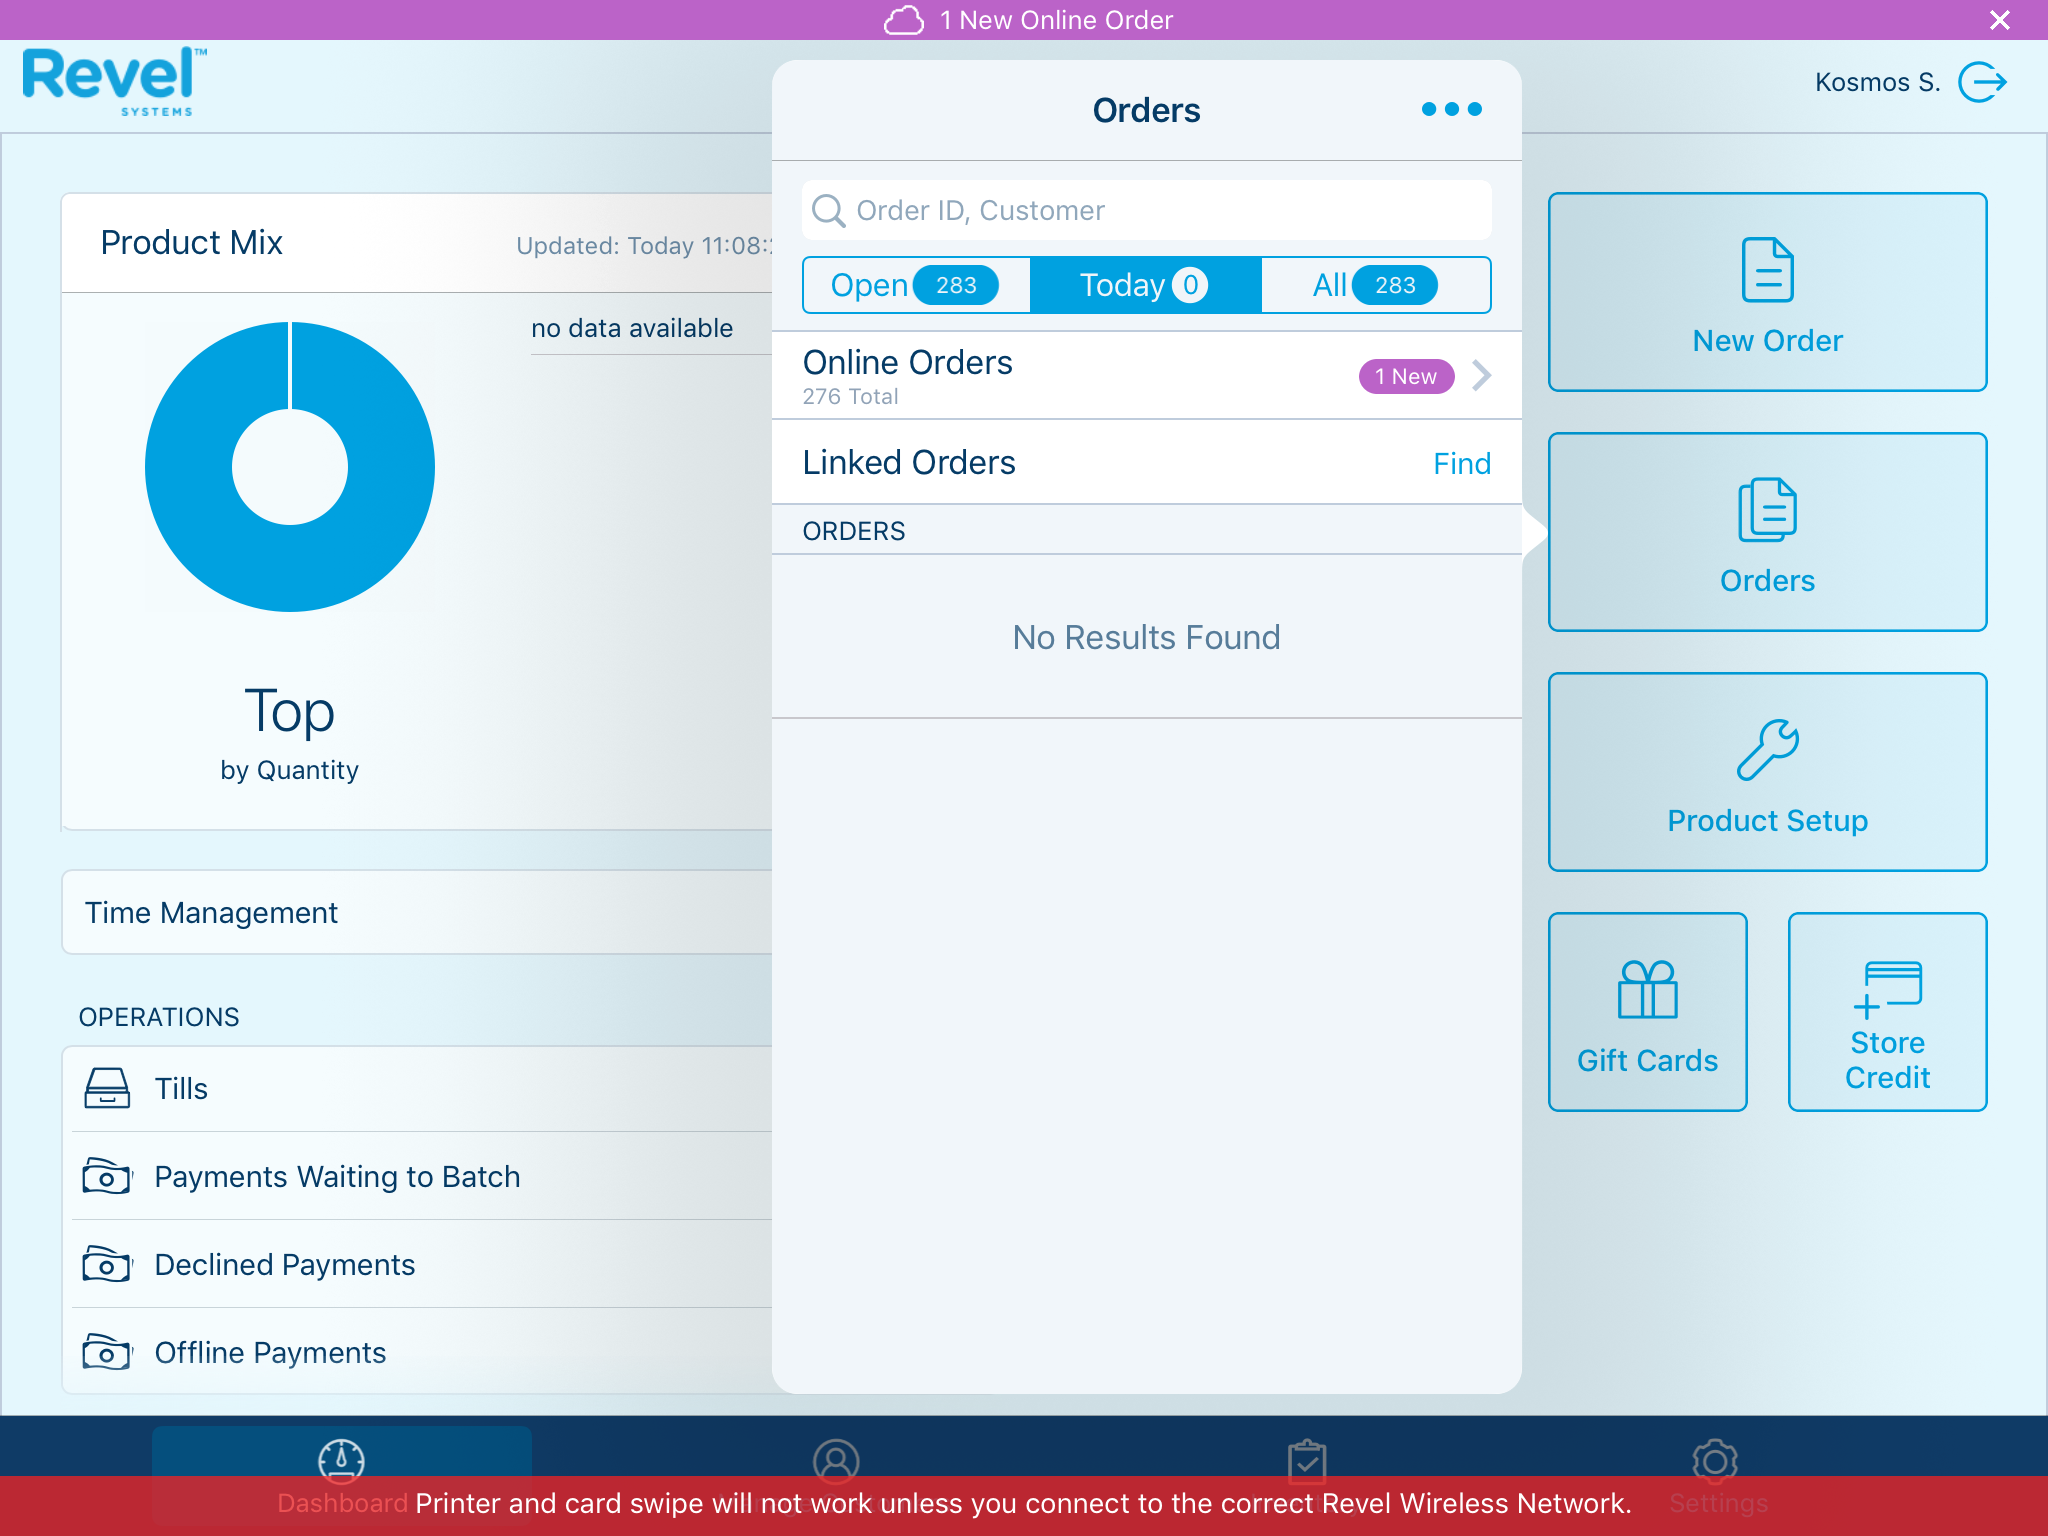
Task: Open the Online Orders row
Action: click(1146, 376)
